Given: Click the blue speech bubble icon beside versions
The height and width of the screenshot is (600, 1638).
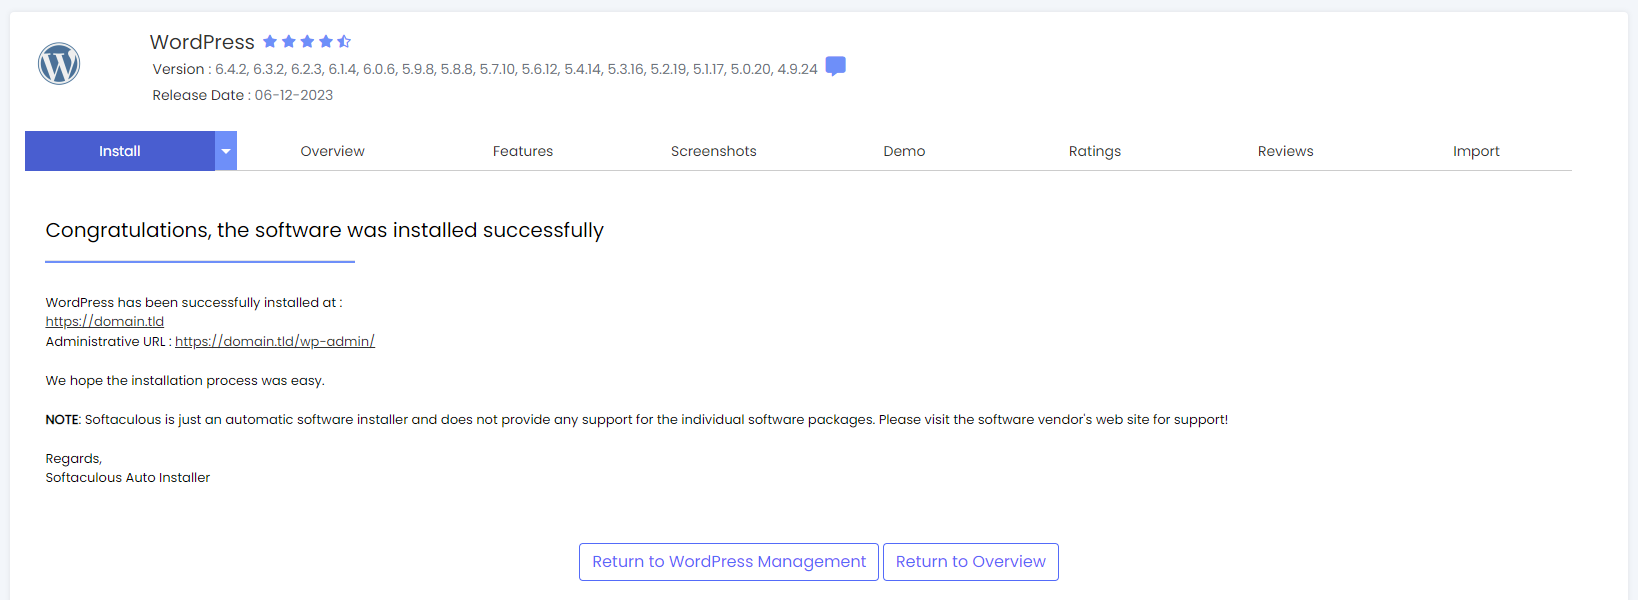Looking at the screenshot, I should 836,67.
